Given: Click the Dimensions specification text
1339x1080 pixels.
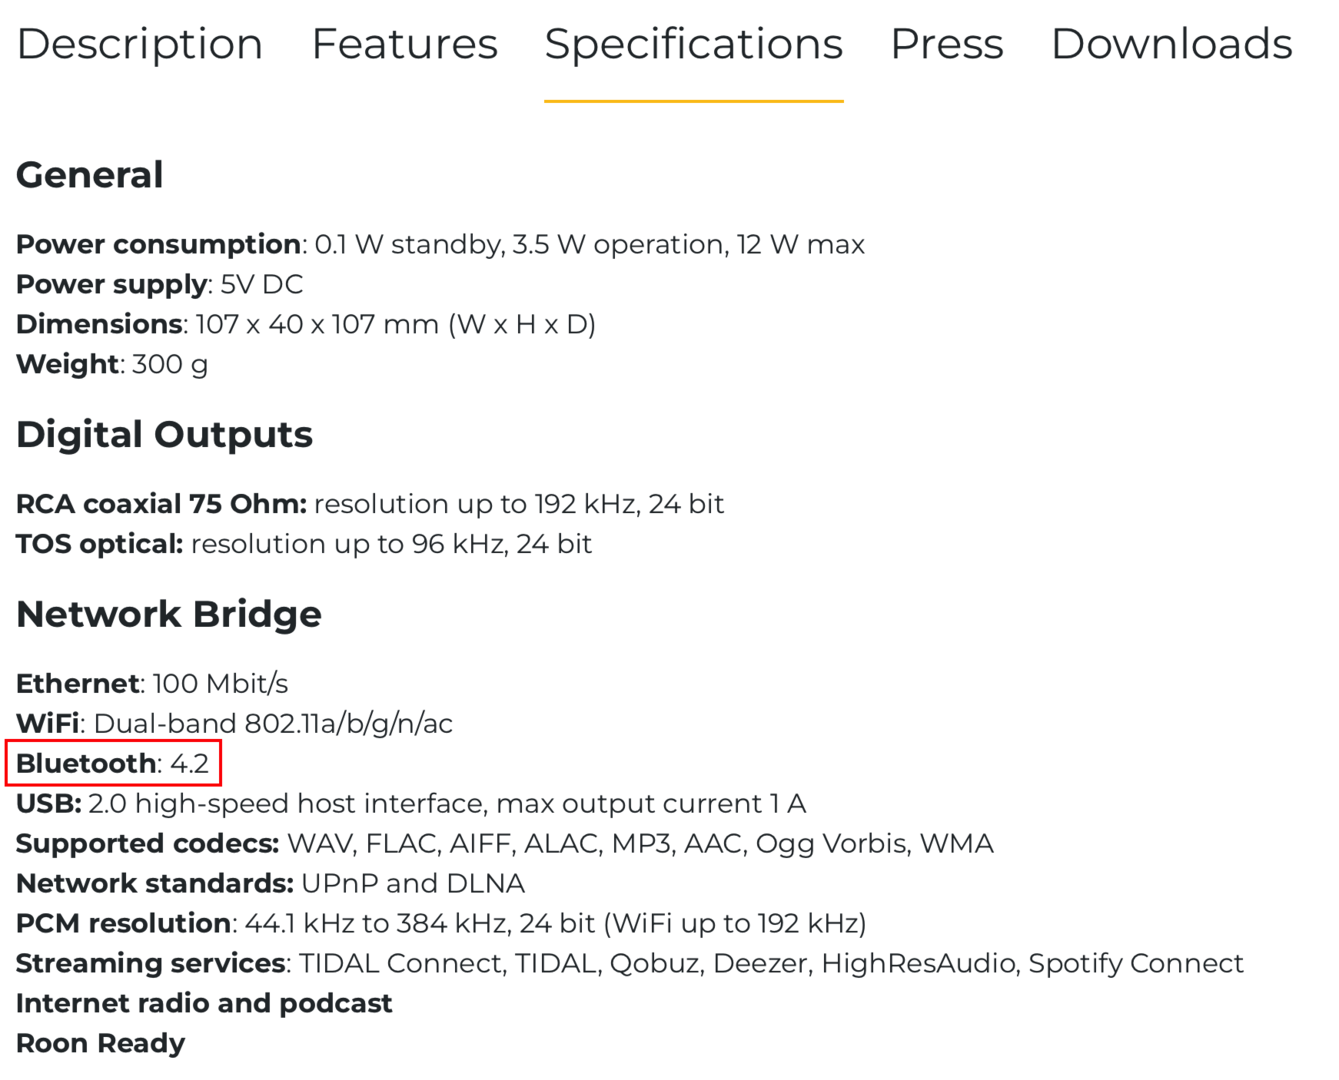Looking at the screenshot, I should click(306, 324).
